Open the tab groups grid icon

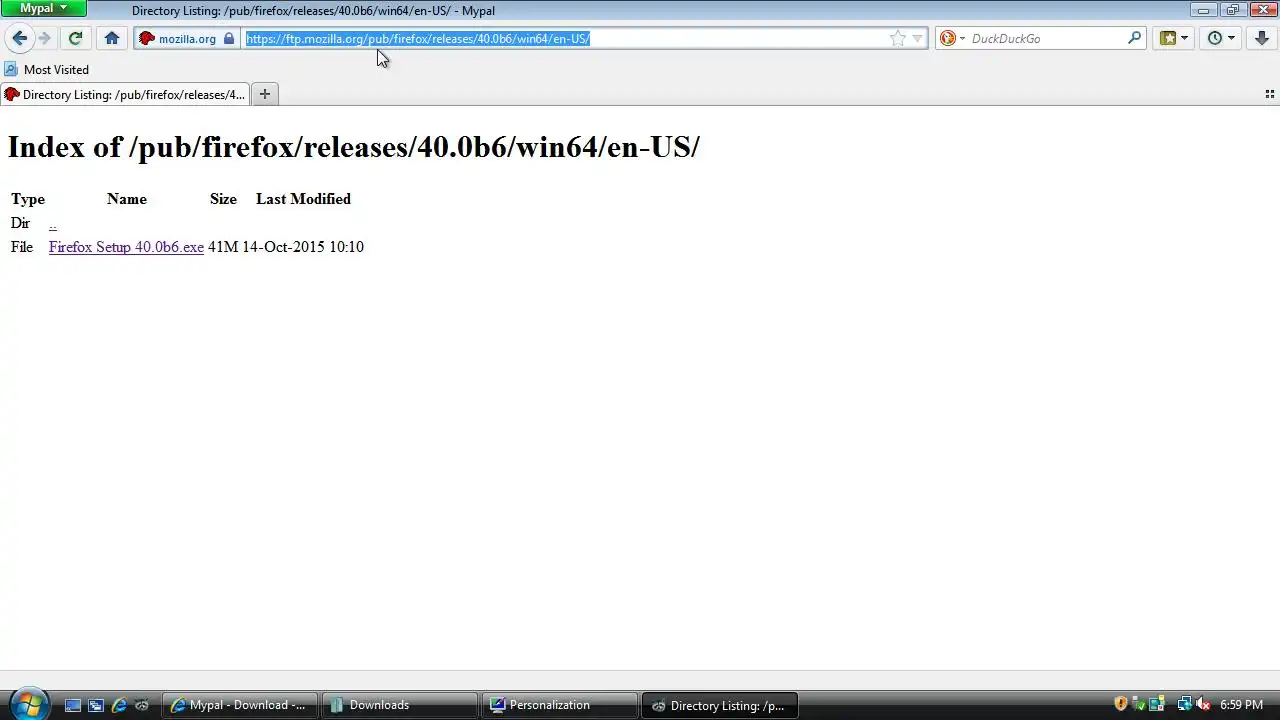[1269, 94]
